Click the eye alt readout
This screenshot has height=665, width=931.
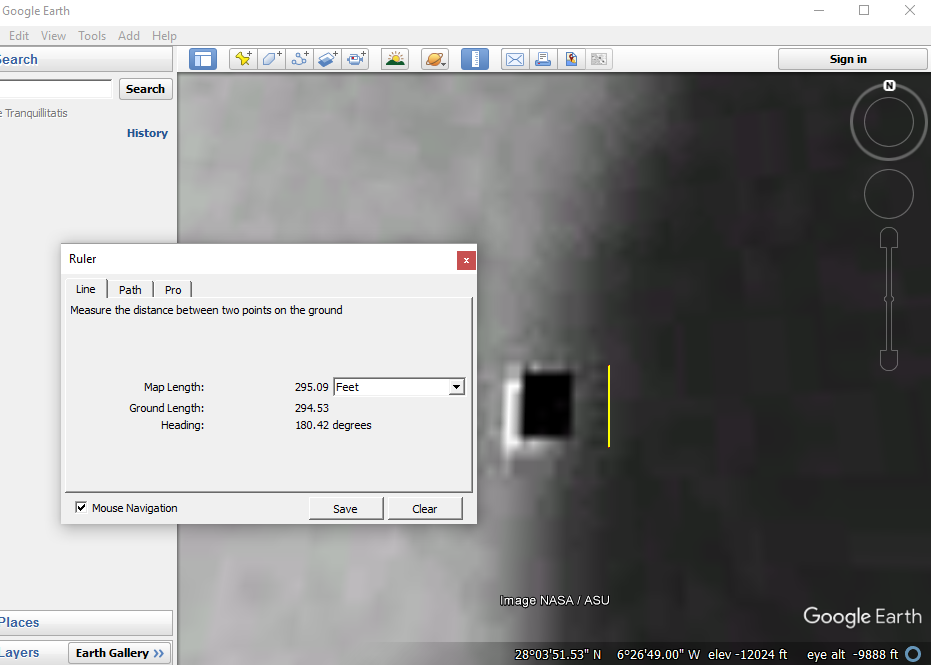pos(853,654)
